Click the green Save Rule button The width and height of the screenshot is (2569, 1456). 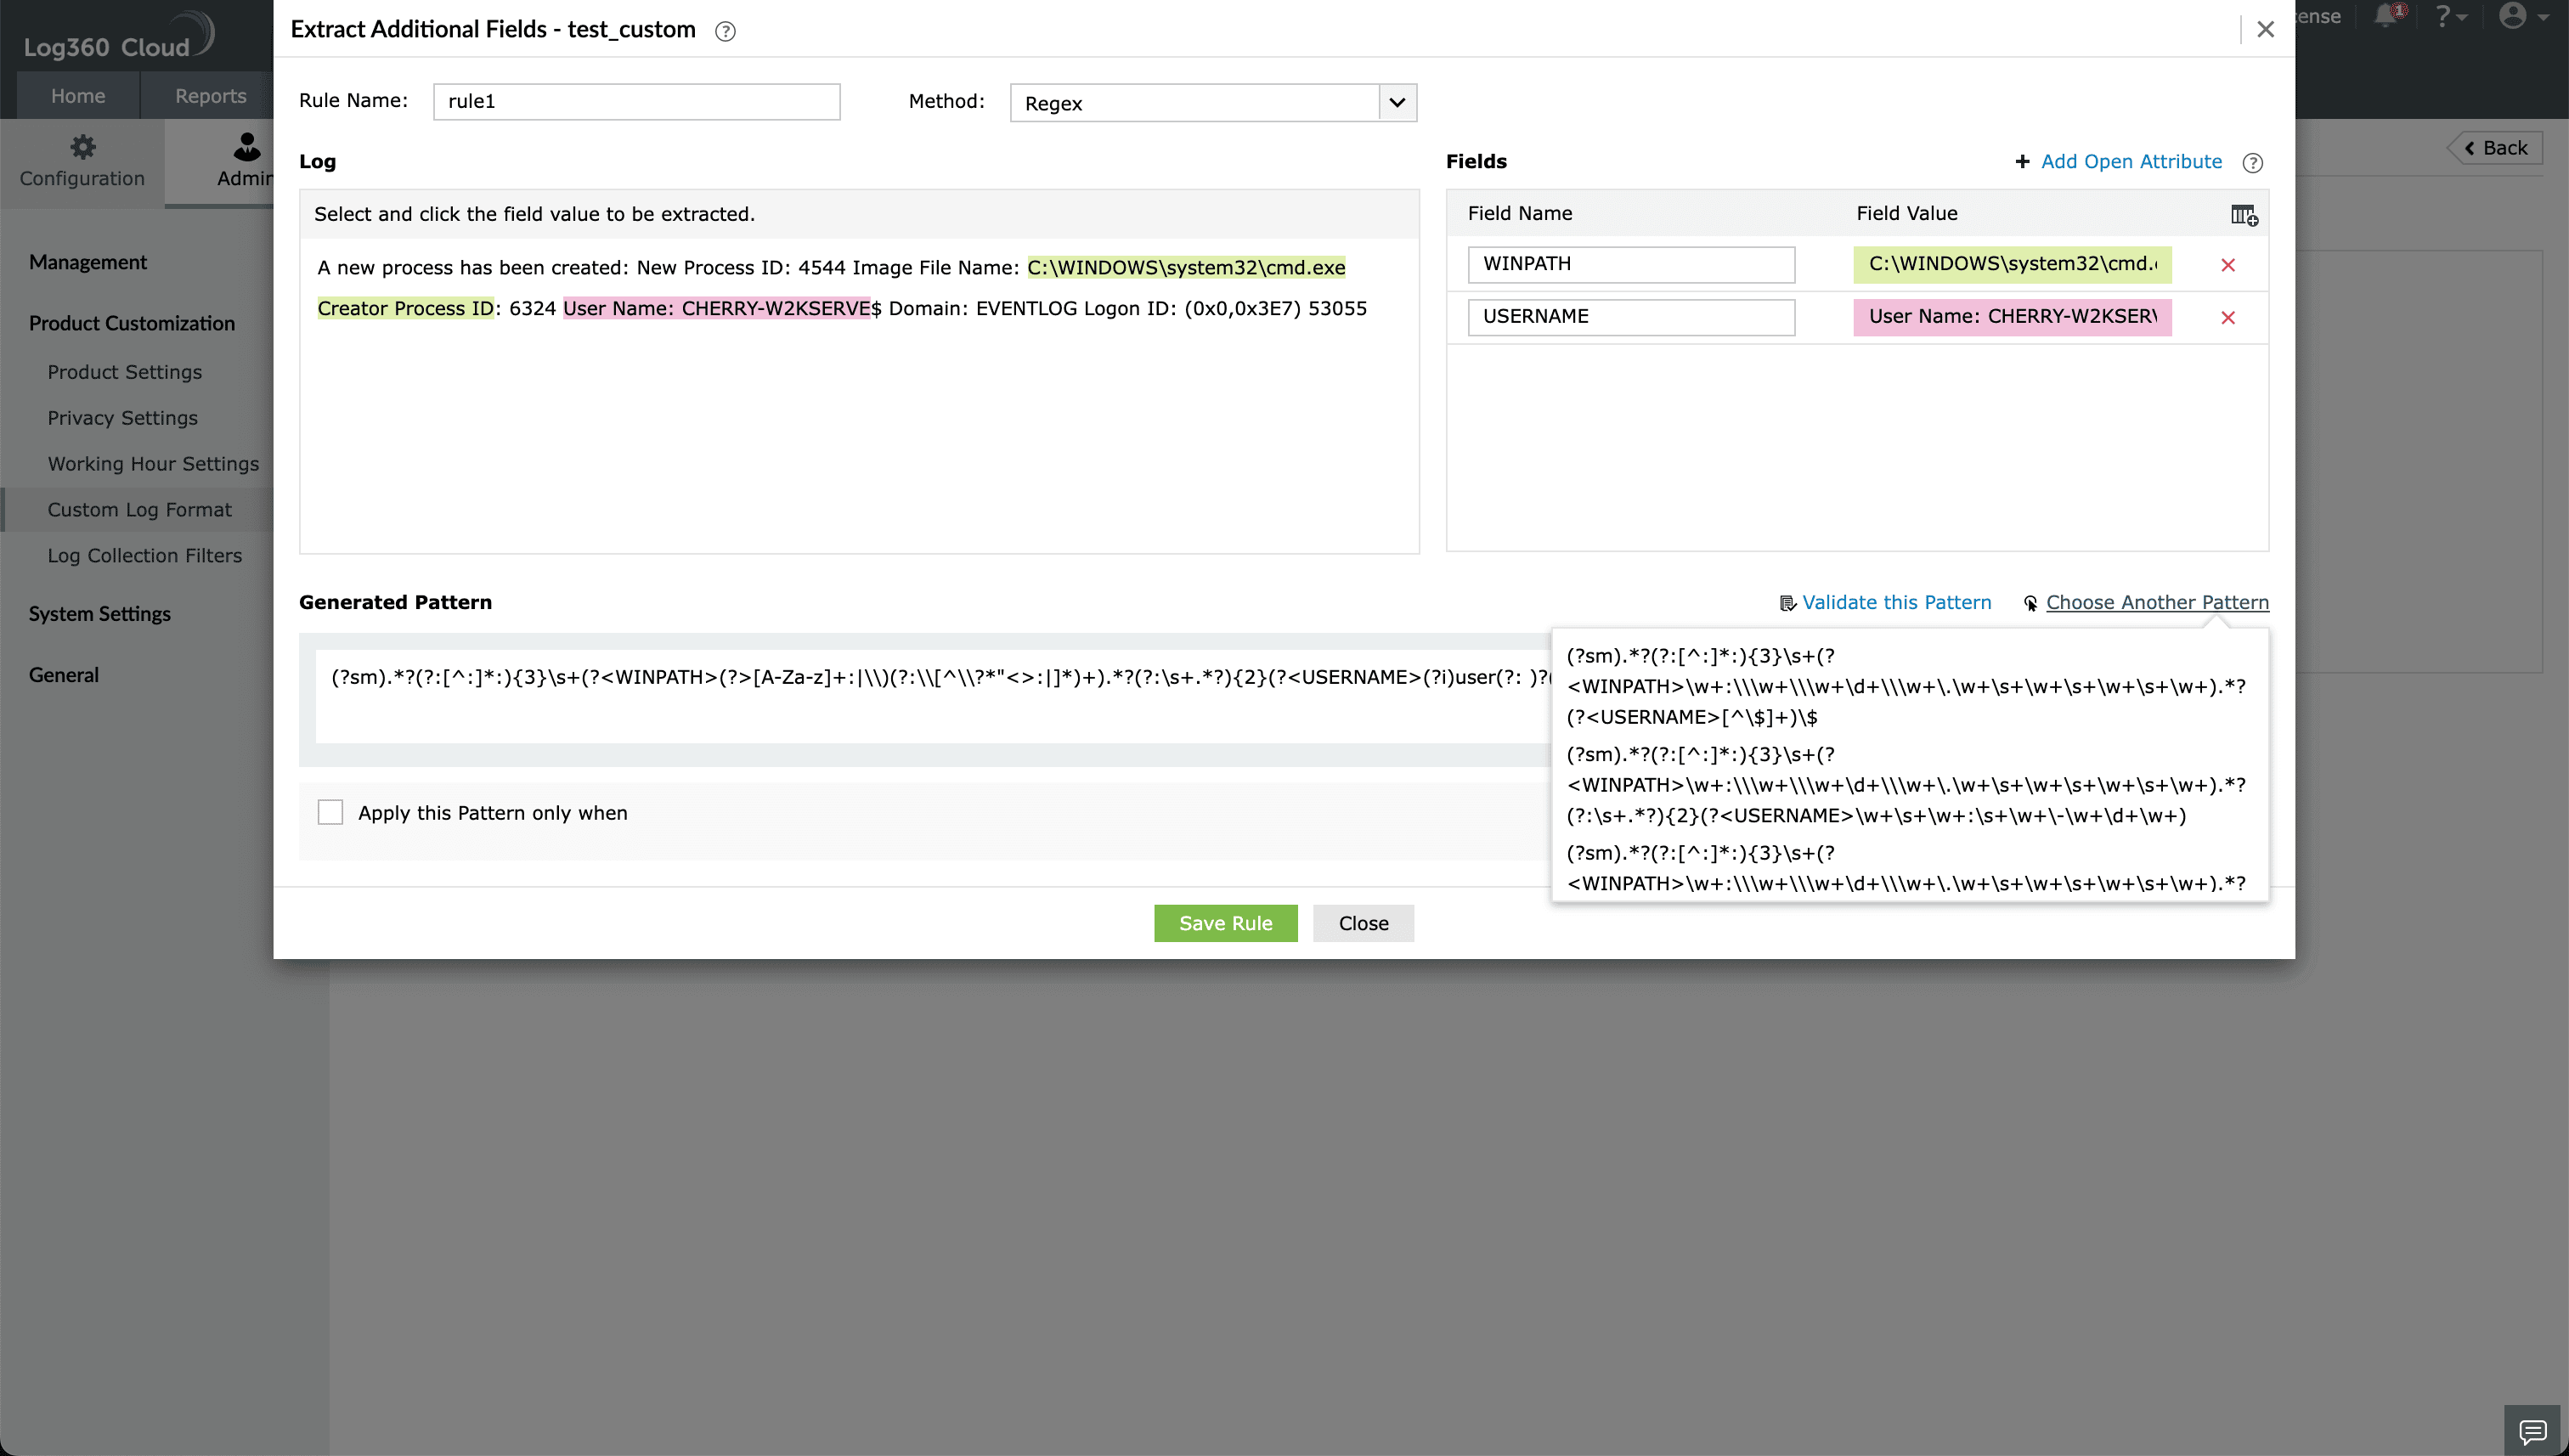(1225, 923)
